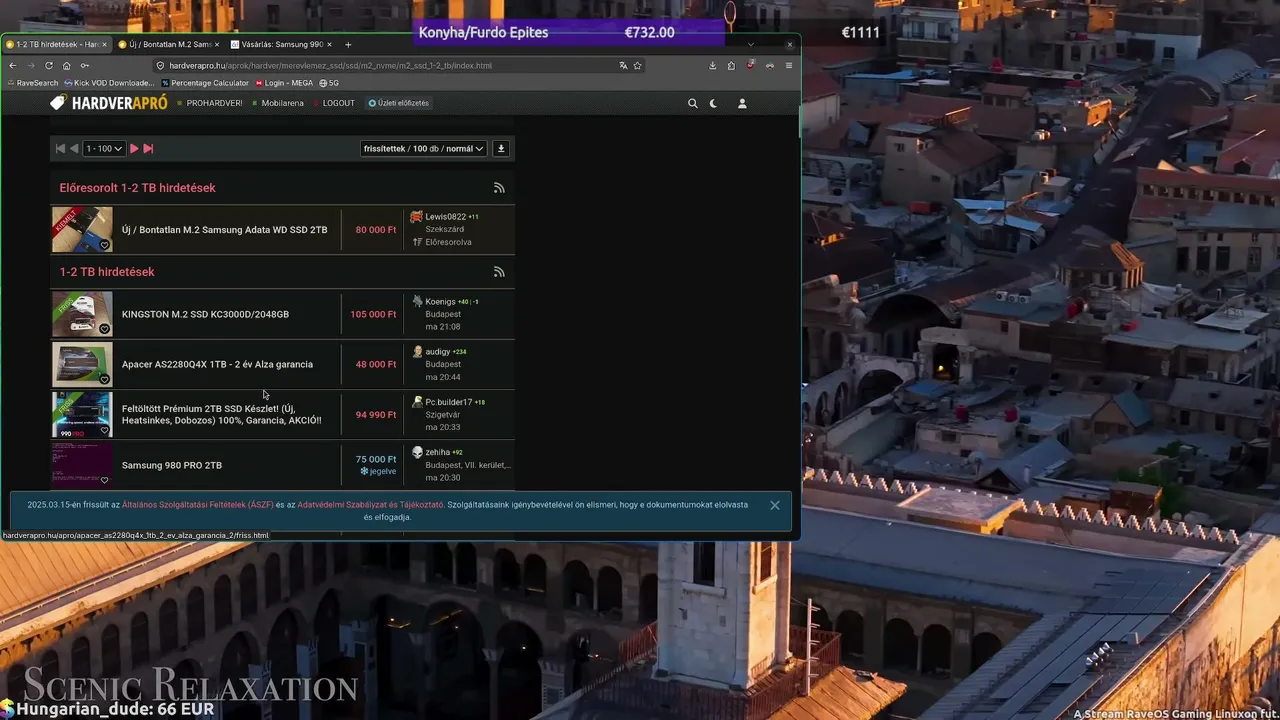Open the KINGSTON M.2 SSD KC3000D/2048GB listing
Screen dimensions: 1280x720
[205, 314]
